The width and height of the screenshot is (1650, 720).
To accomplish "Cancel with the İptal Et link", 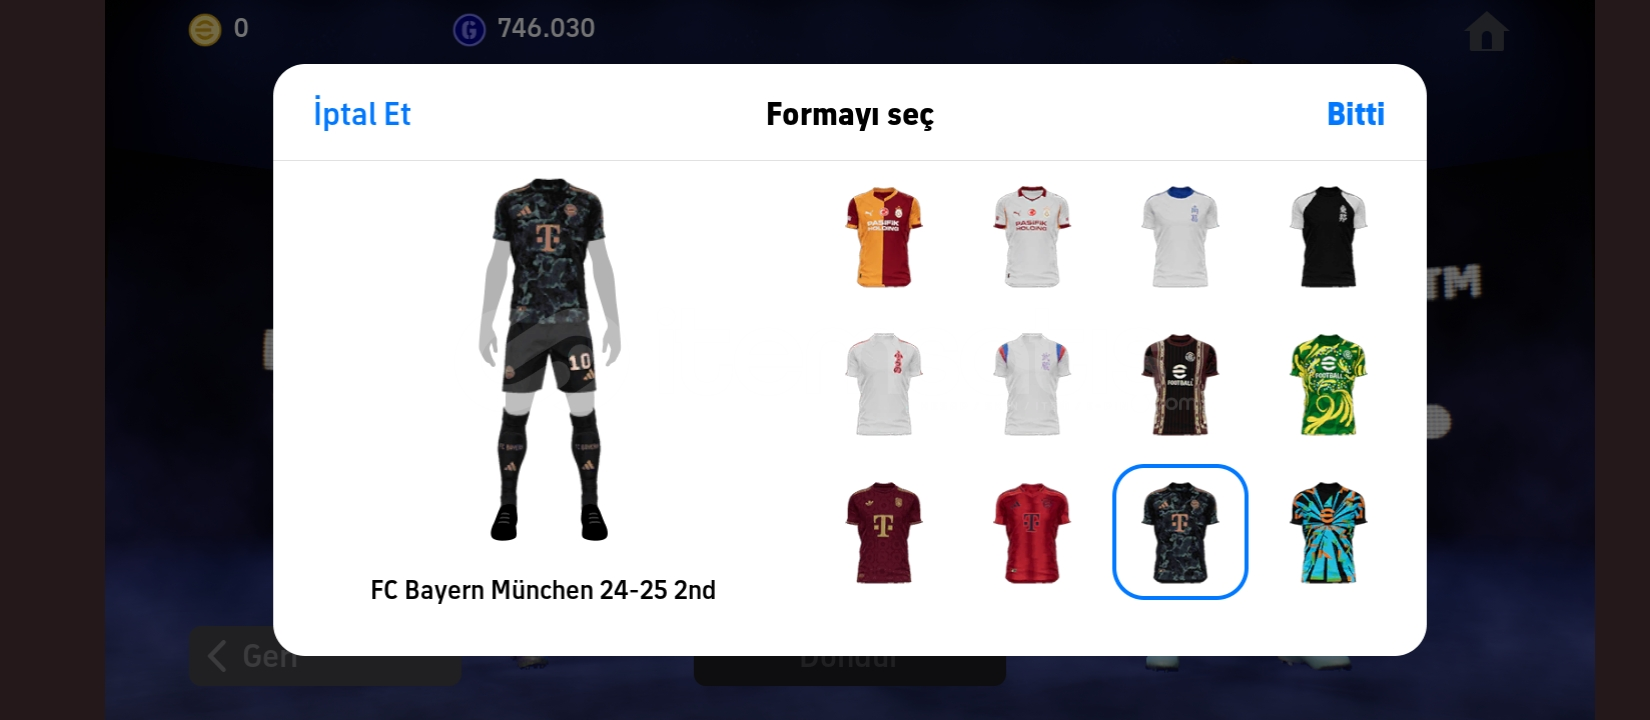I will (362, 114).
